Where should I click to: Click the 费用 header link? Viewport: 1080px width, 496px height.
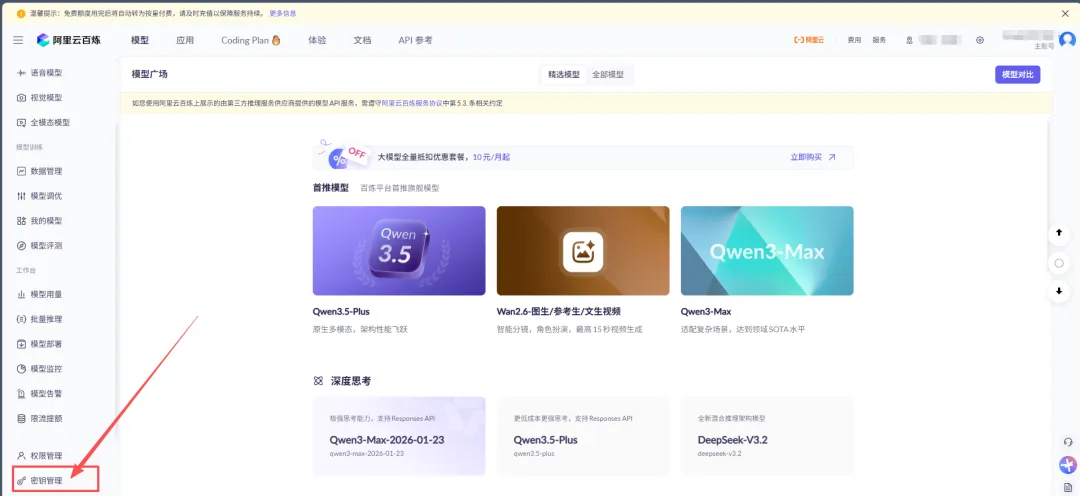point(854,40)
